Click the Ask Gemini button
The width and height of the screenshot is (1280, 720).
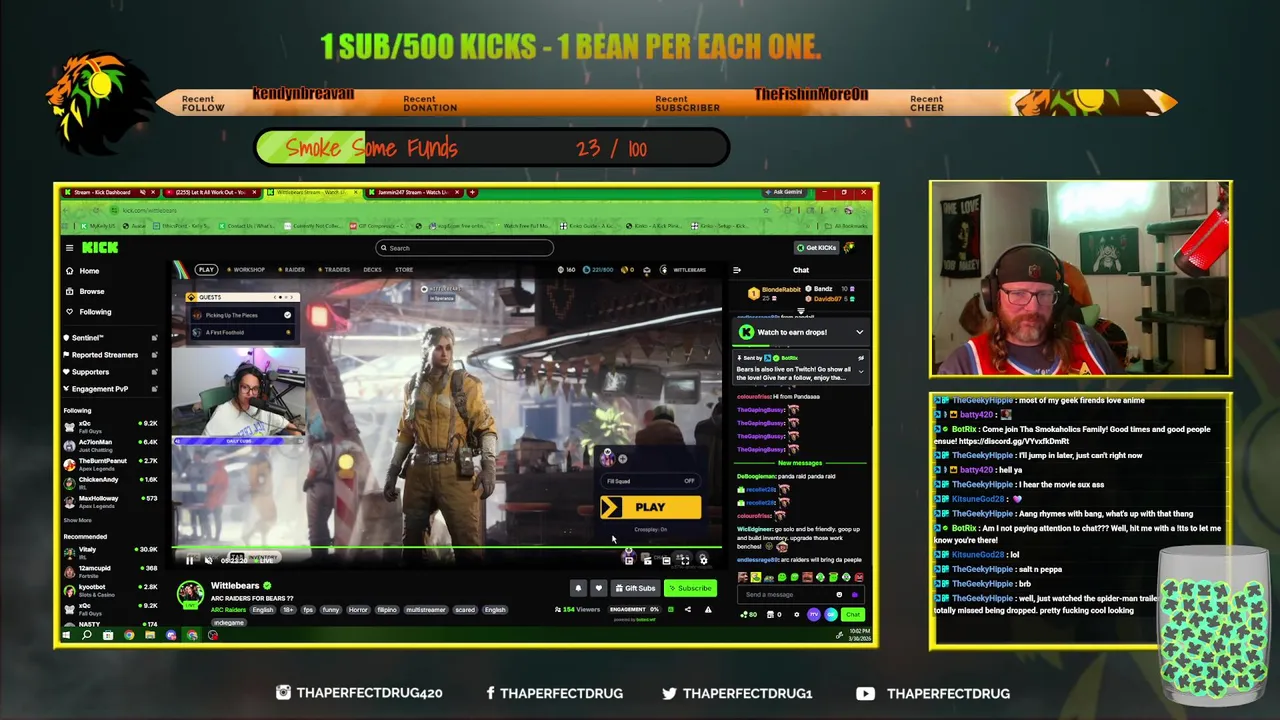[785, 192]
